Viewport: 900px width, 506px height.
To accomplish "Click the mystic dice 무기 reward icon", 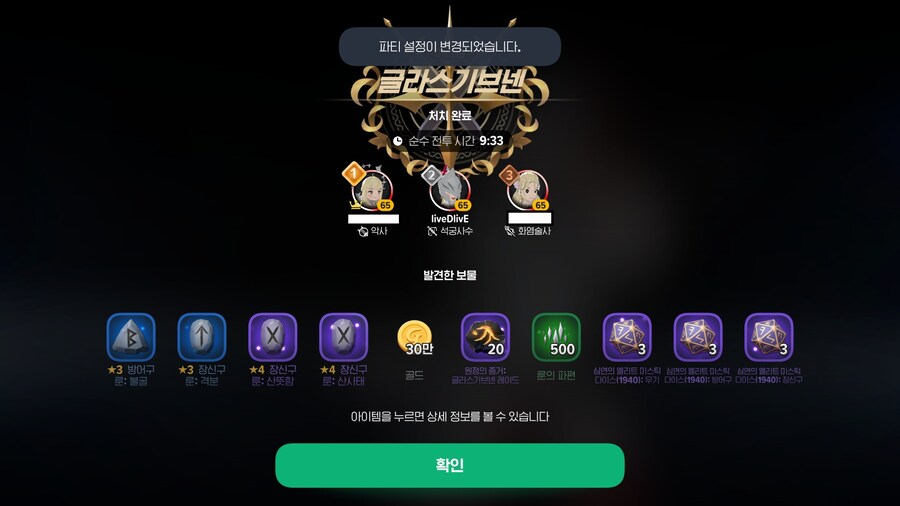I will click(x=627, y=337).
